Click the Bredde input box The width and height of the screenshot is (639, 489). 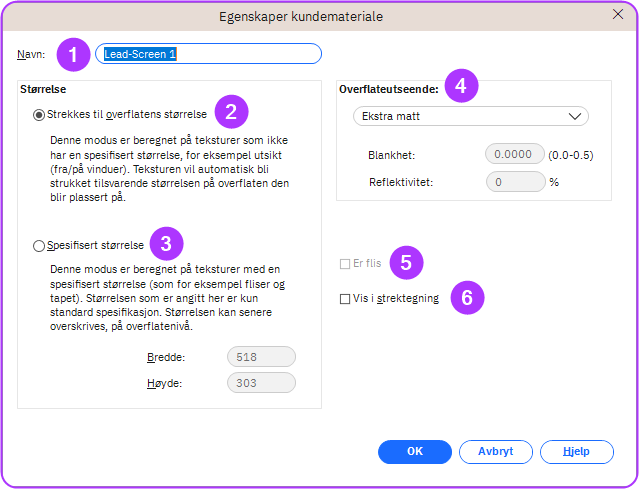click(x=260, y=356)
